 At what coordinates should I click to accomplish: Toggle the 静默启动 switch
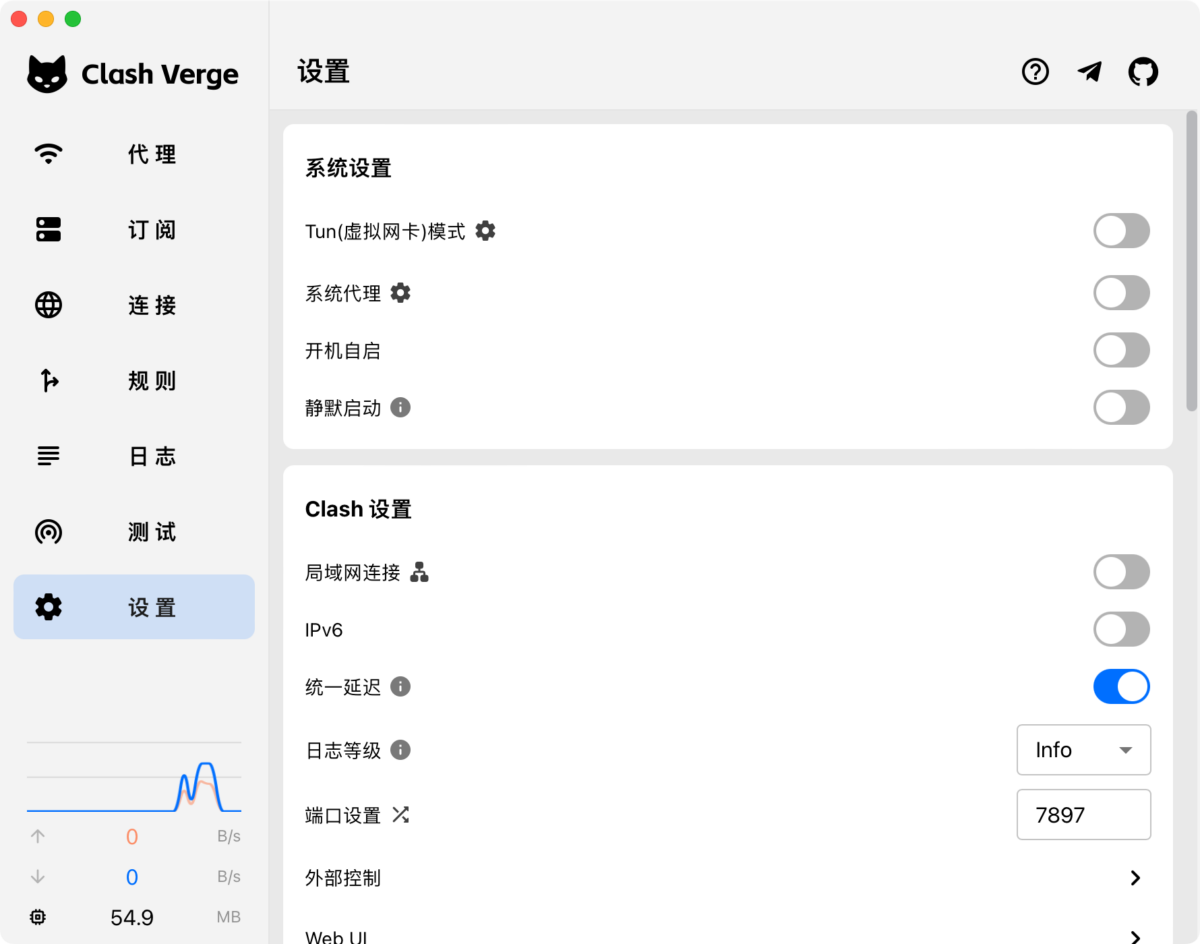[1121, 408]
